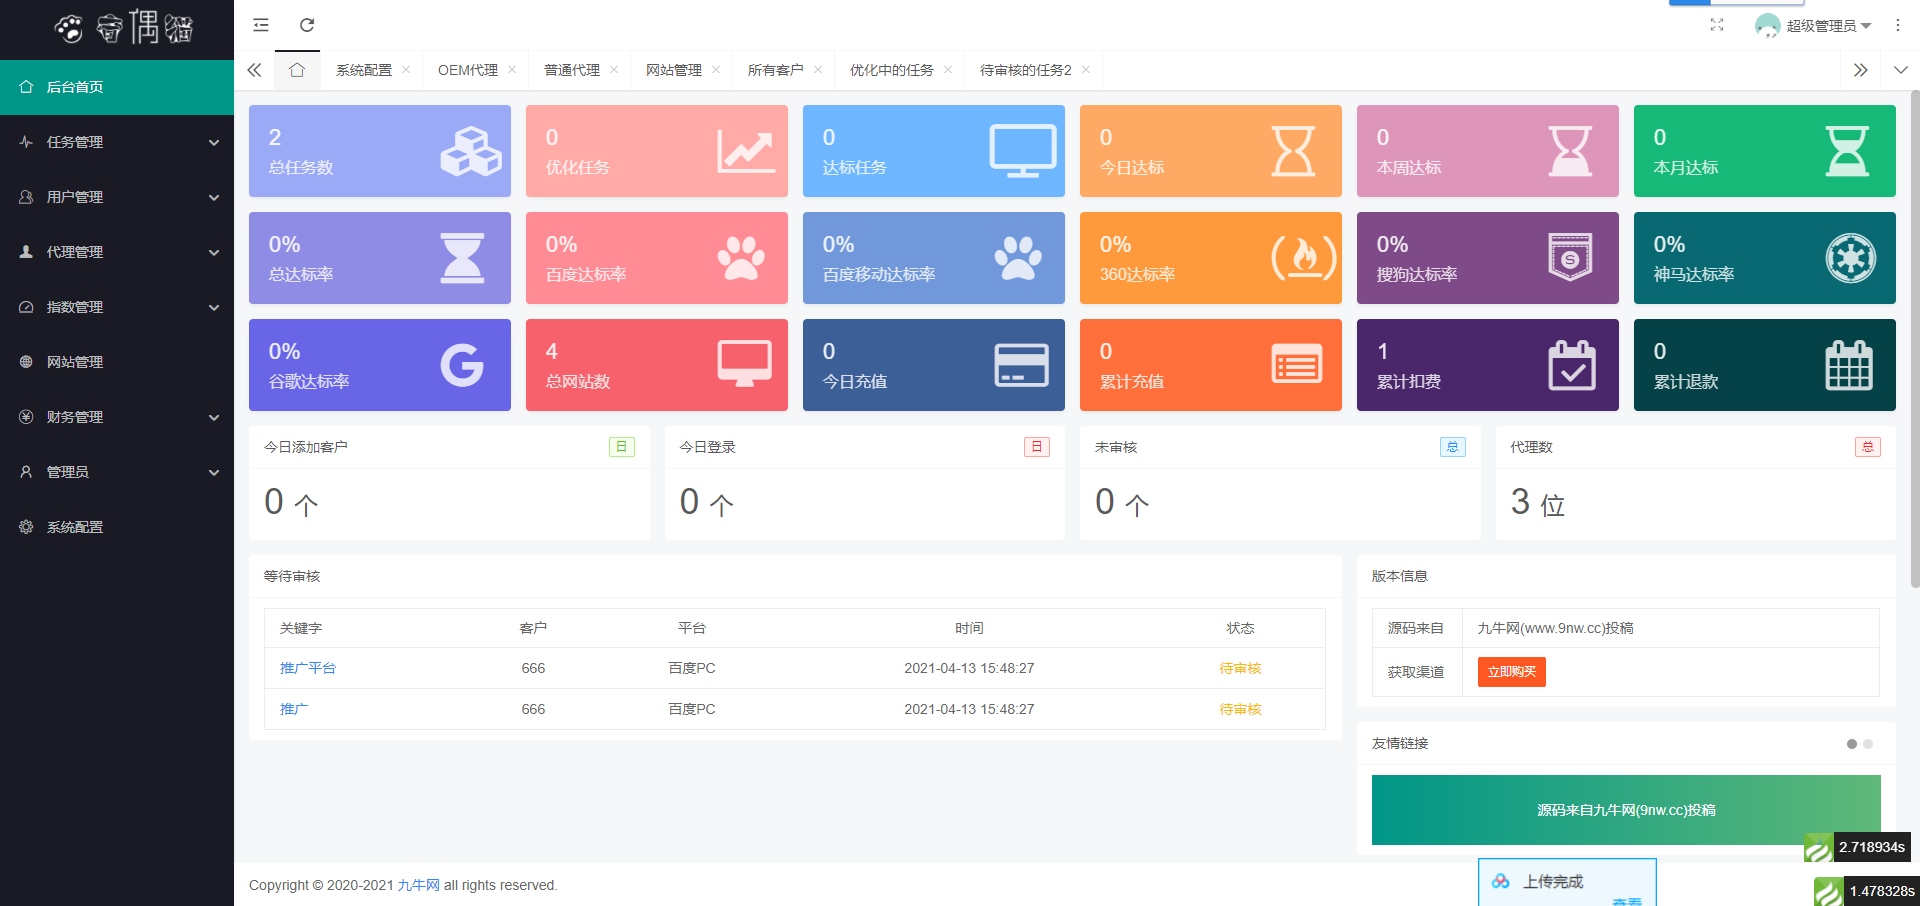Collapse the sidebar with the menu-fold icon
Screen dimensions: 1920x906
tap(261, 25)
